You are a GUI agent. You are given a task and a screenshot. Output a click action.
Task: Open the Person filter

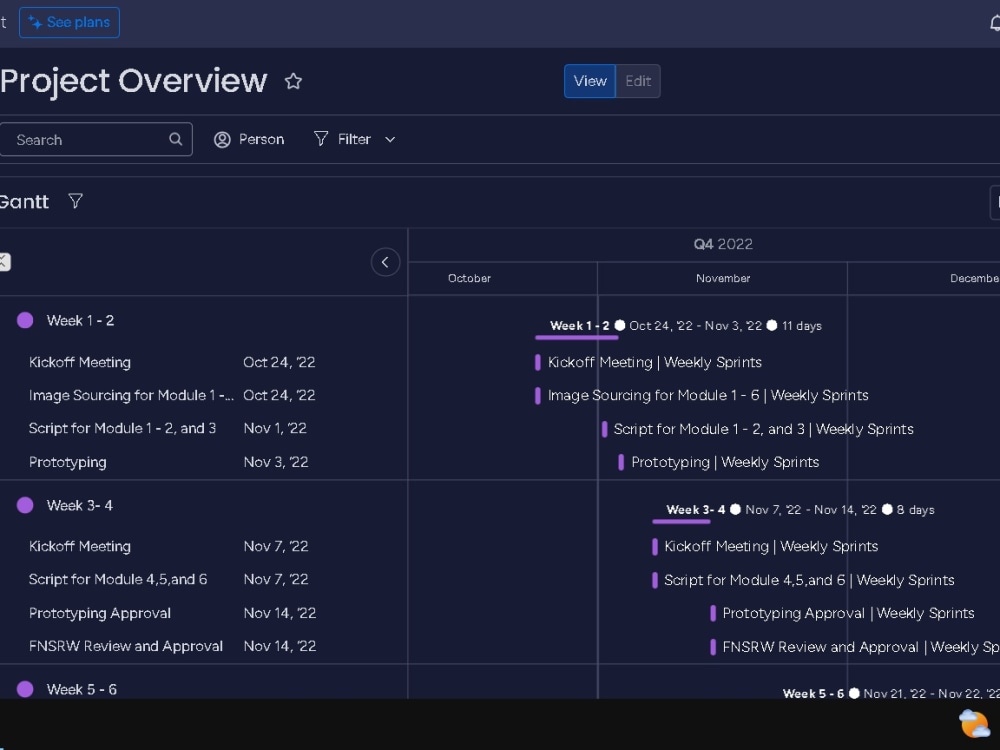point(249,139)
